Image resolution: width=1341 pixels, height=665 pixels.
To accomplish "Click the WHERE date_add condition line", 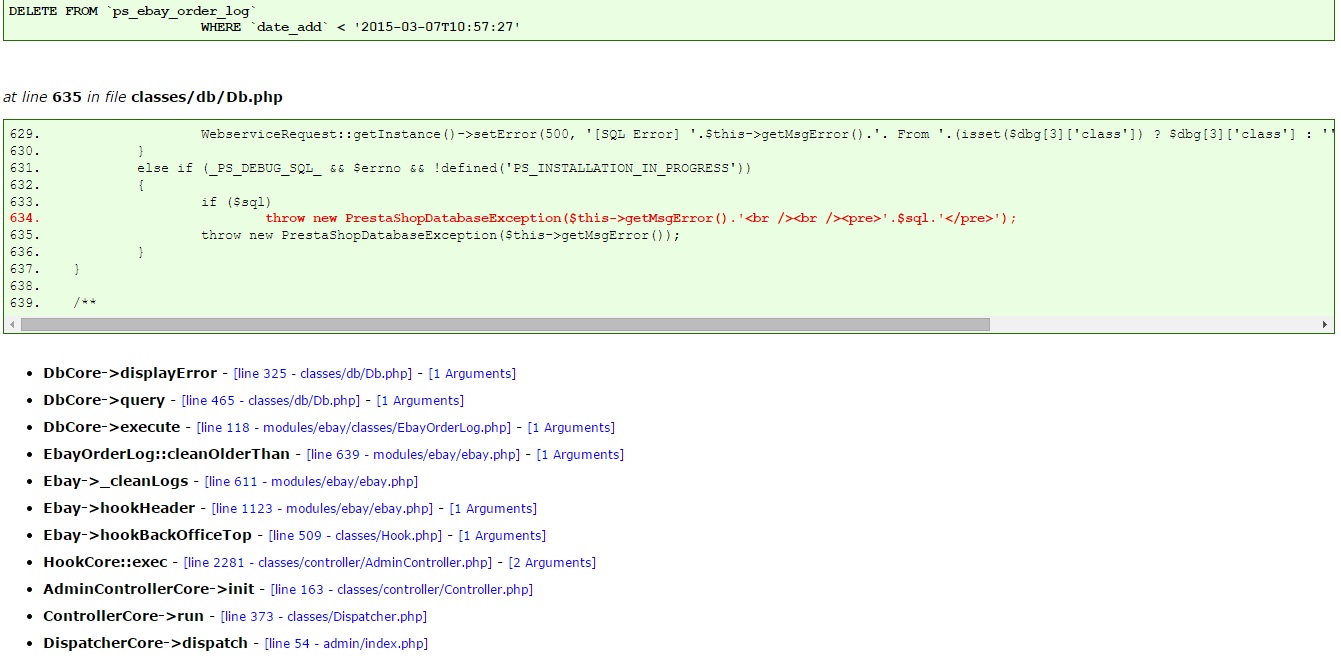I will click(x=361, y=27).
